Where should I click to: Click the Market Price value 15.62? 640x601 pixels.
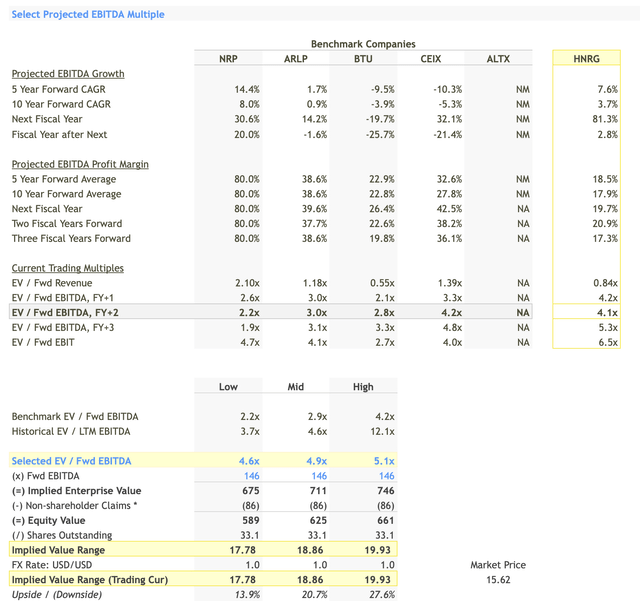point(498,580)
